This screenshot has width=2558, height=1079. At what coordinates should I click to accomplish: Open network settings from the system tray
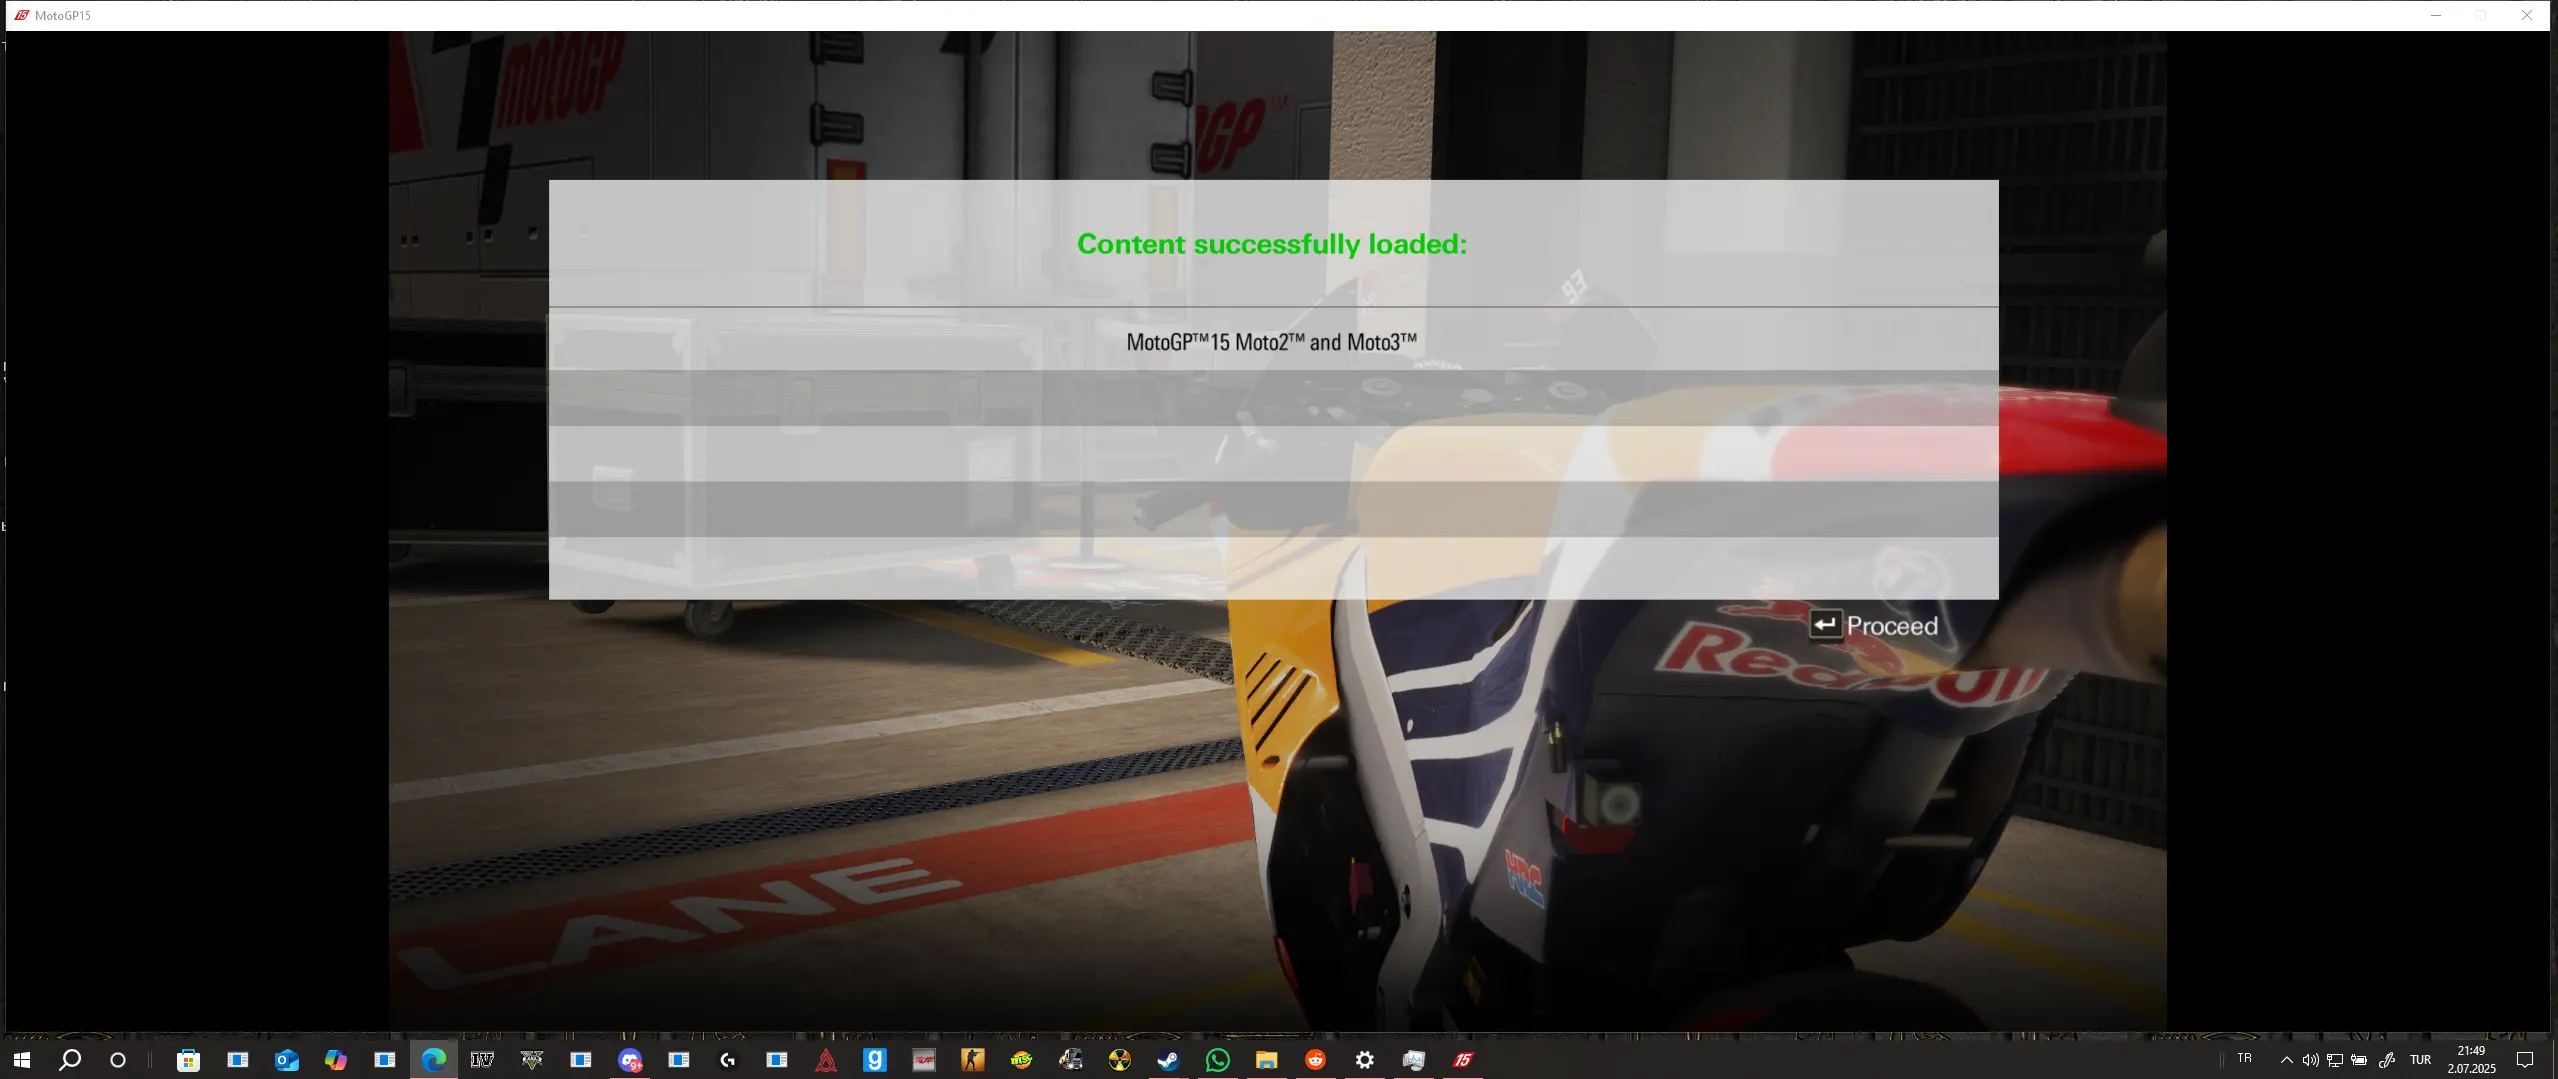coord(2335,1060)
